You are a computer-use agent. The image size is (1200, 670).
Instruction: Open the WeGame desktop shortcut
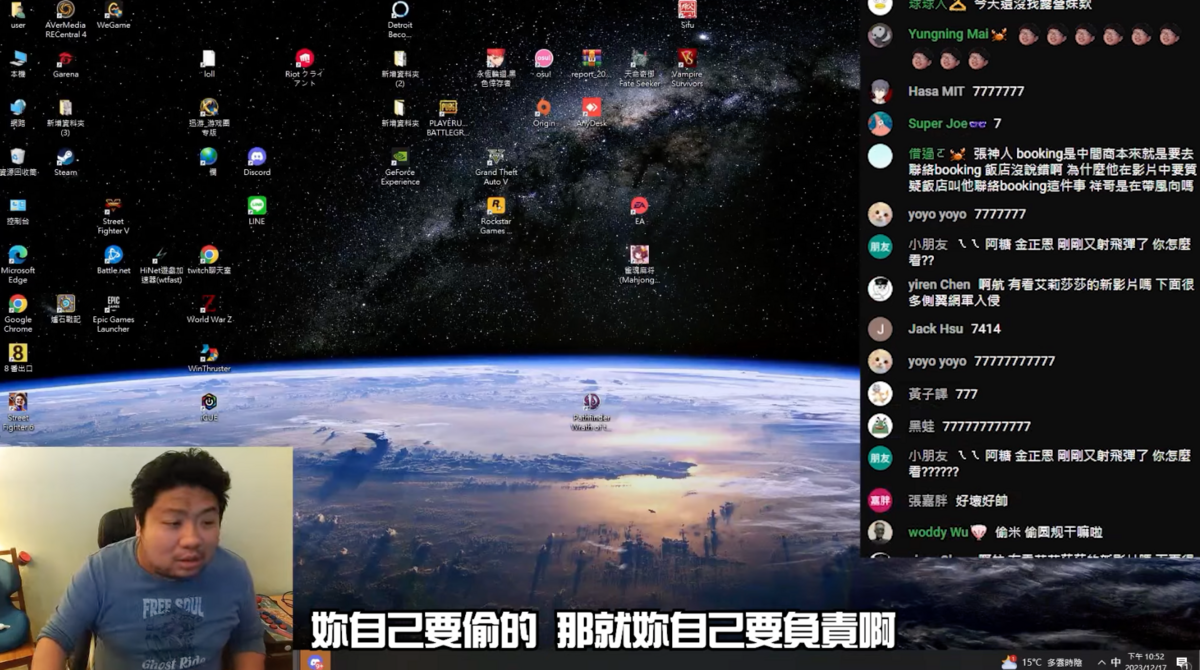pyautogui.click(x=113, y=14)
